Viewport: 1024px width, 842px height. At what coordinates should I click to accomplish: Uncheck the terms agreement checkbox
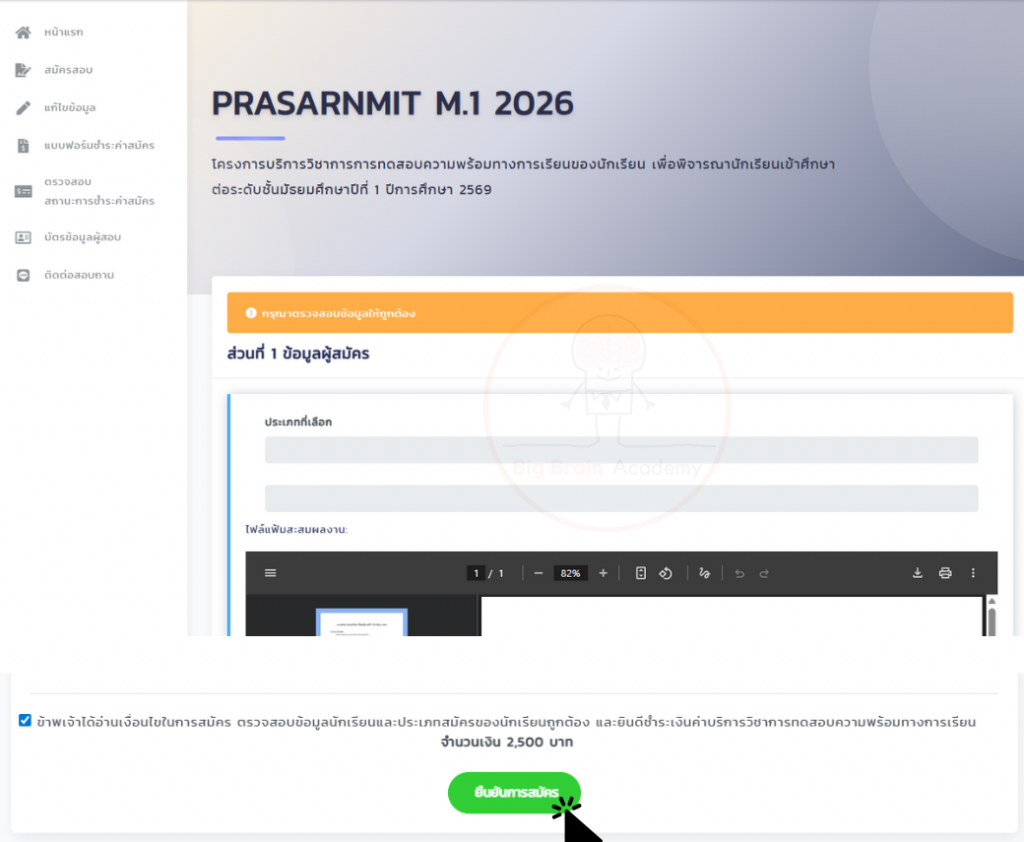[25, 721]
